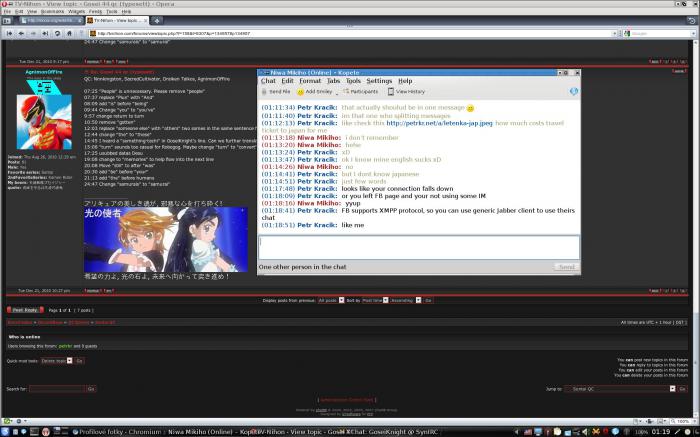Click Send file in Kopete toolbar
Screen dimensions: 700x437
276,92
